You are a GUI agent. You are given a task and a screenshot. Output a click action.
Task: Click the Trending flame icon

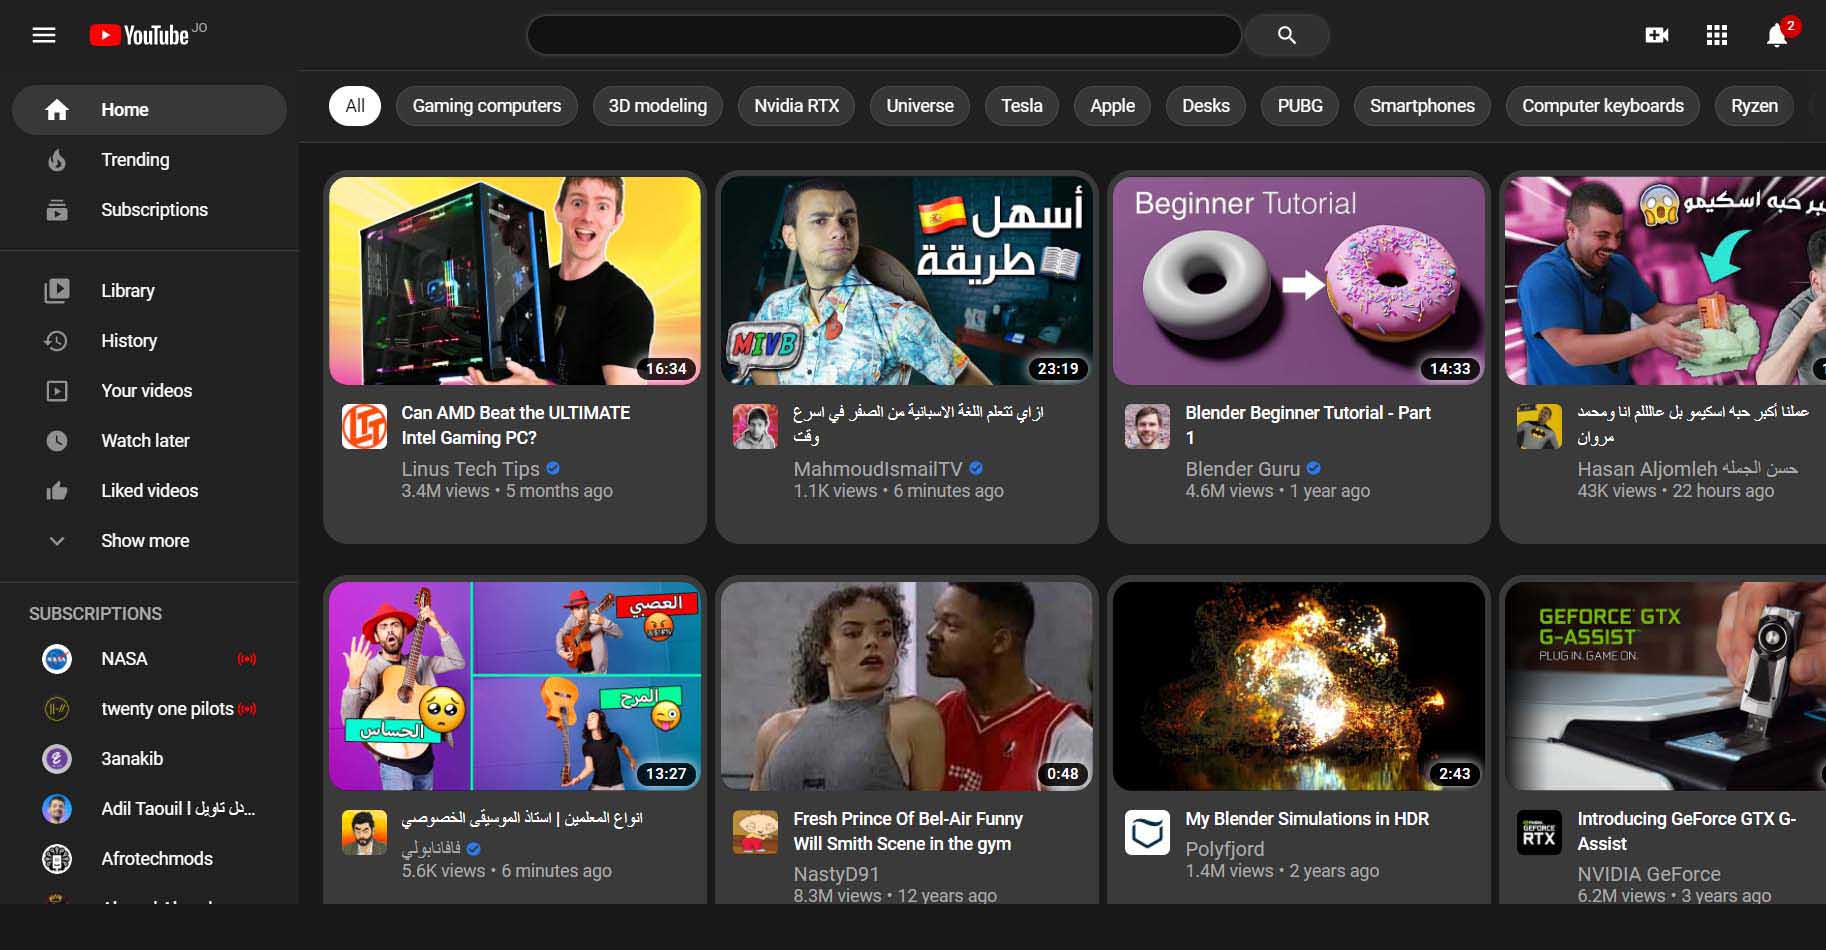[x=57, y=160]
